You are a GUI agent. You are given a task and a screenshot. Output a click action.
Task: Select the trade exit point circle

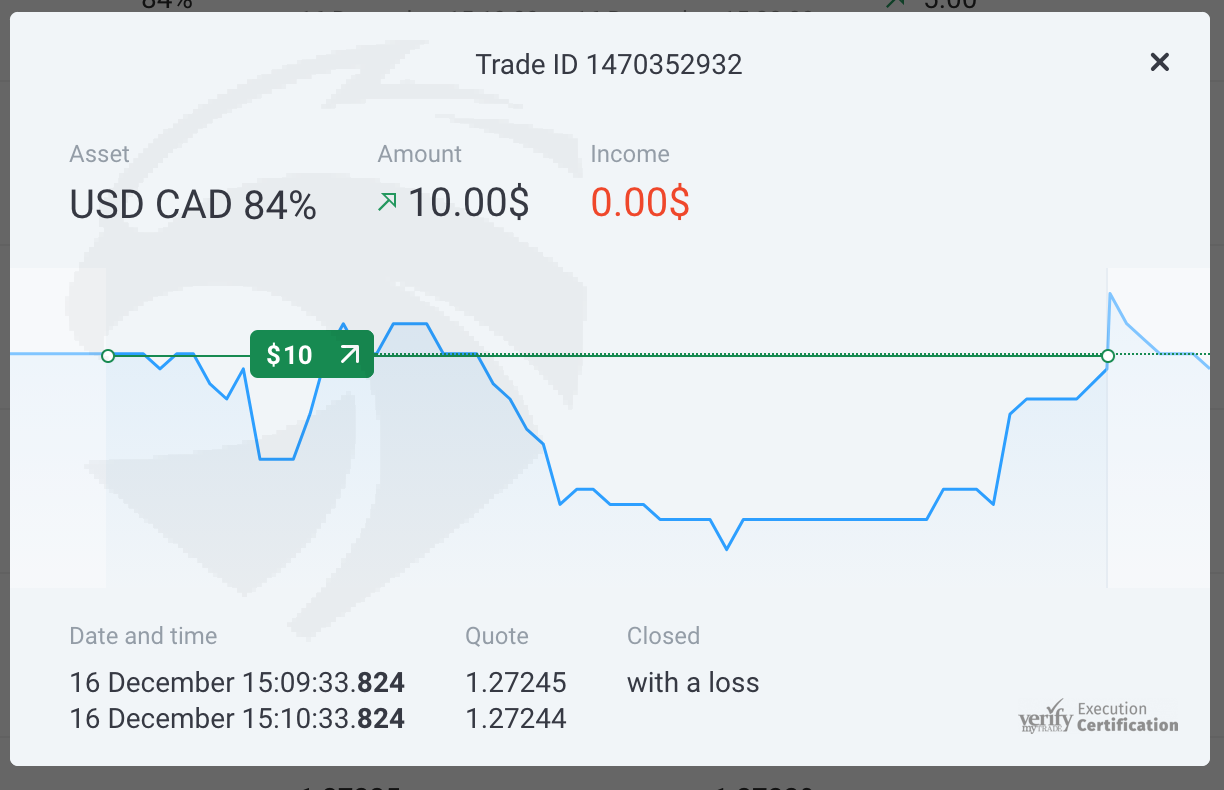click(1107, 356)
